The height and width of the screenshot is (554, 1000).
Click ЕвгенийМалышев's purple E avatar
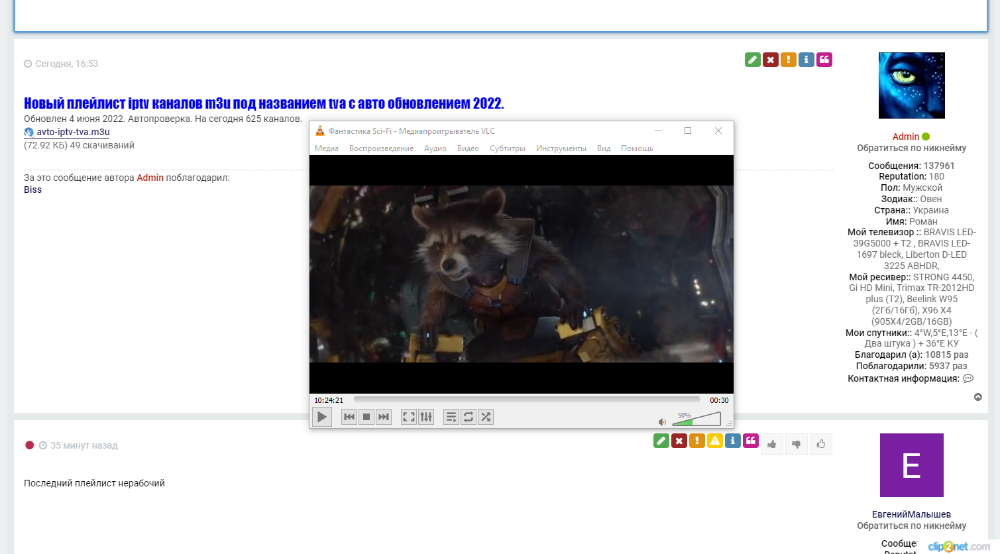tap(911, 465)
